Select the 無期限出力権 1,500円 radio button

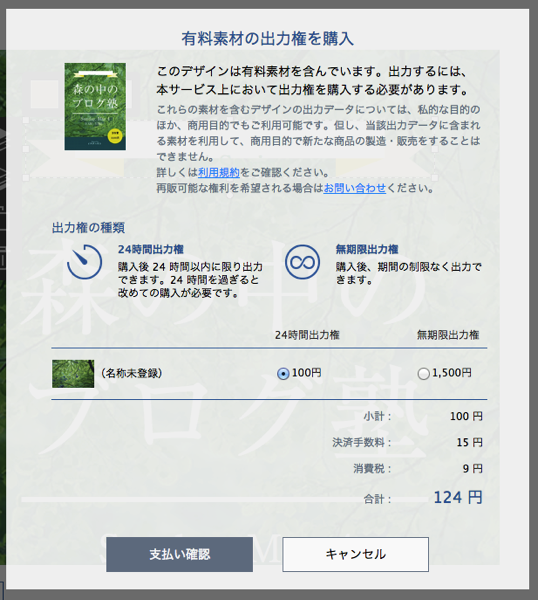423,373
